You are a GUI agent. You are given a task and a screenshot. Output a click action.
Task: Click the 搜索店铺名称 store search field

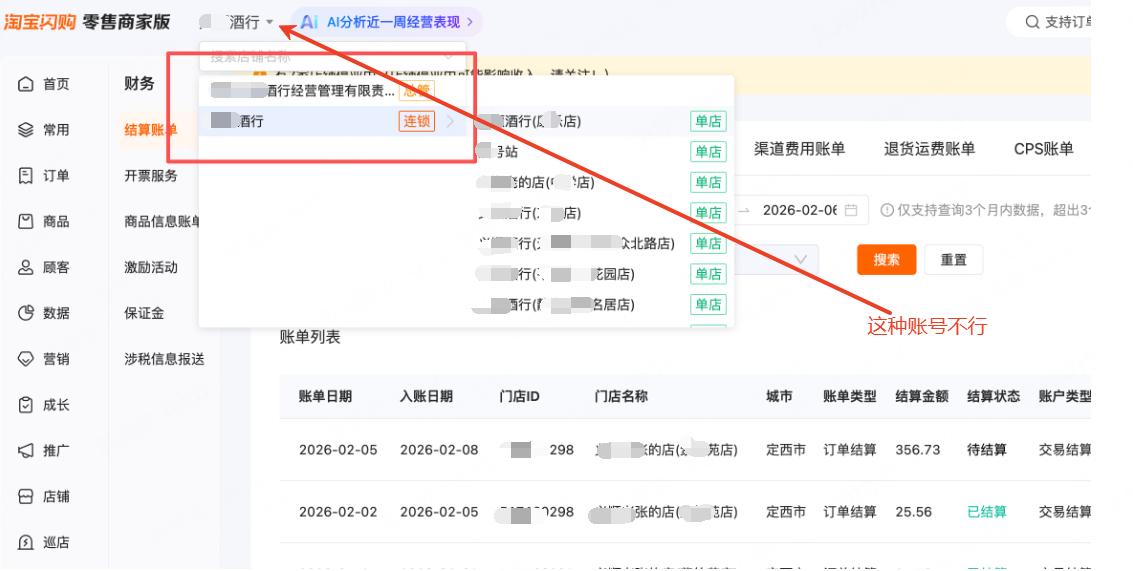click(x=332, y=56)
